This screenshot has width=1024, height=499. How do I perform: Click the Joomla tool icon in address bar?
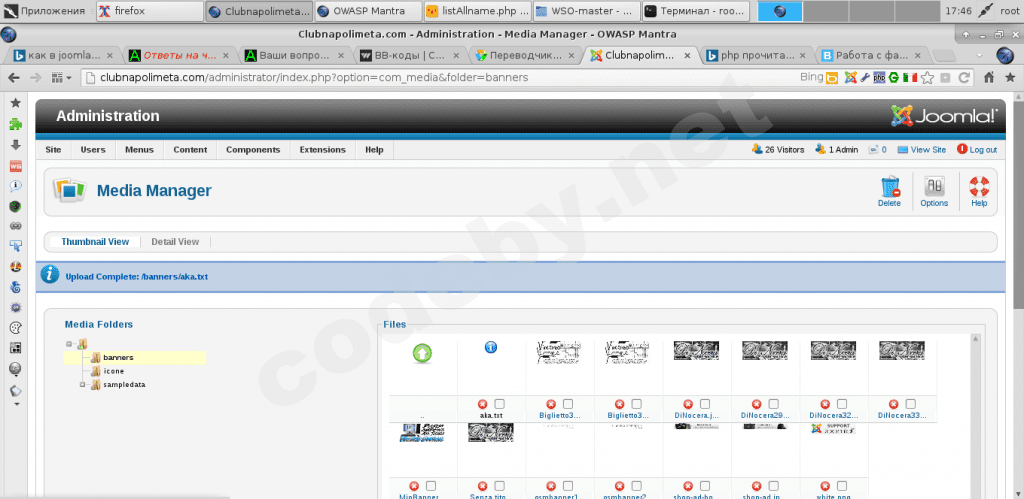850,78
